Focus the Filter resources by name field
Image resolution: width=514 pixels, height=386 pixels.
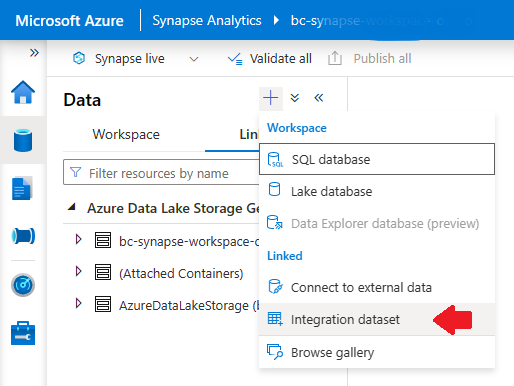tap(161, 172)
